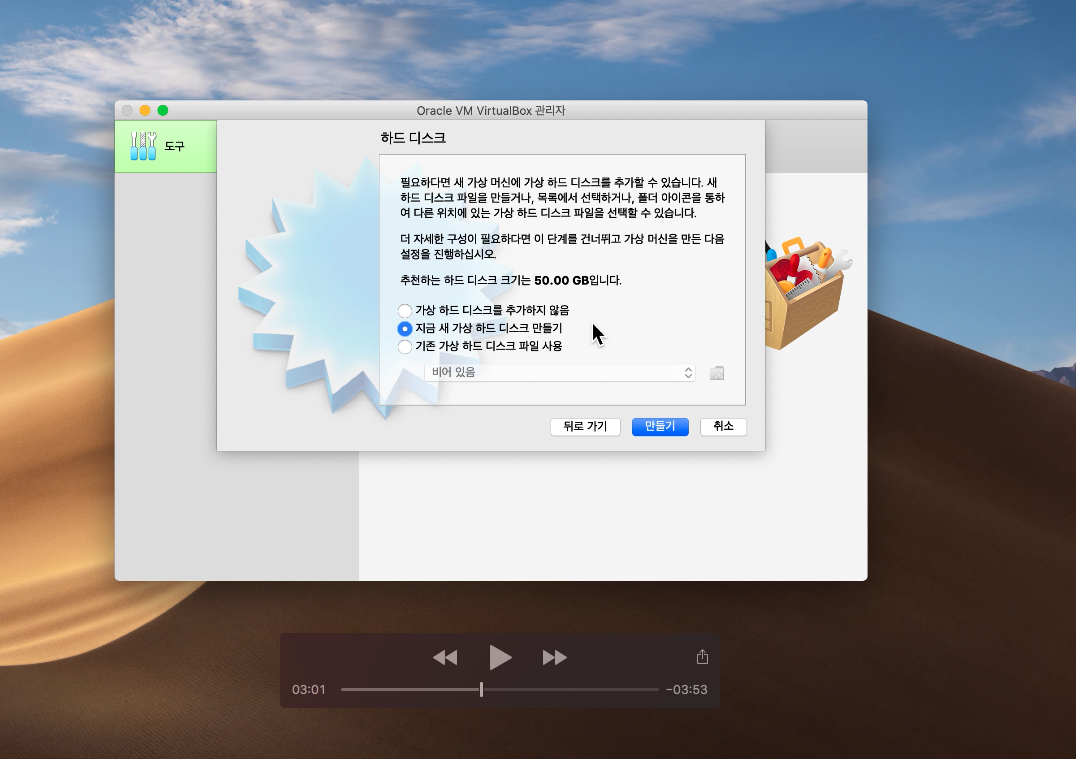The height and width of the screenshot is (759, 1076).
Task: Click the folder icon to browse disk files
Action: click(716, 373)
